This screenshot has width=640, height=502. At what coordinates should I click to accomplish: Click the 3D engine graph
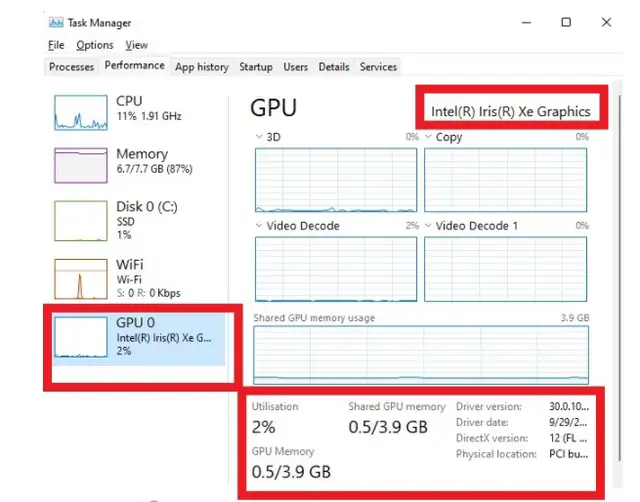click(x=336, y=180)
